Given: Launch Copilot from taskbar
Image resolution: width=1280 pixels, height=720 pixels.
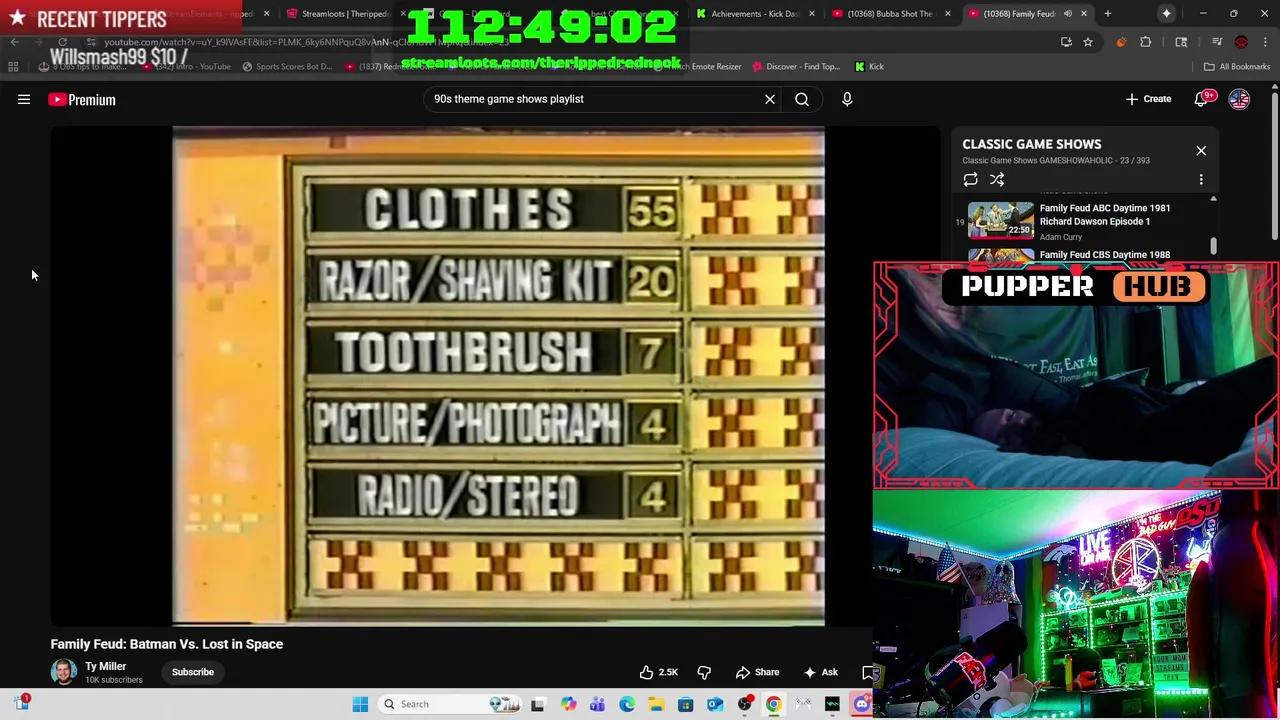Looking at the screenshot, I should pyautogui.click(x=568, y=704).
